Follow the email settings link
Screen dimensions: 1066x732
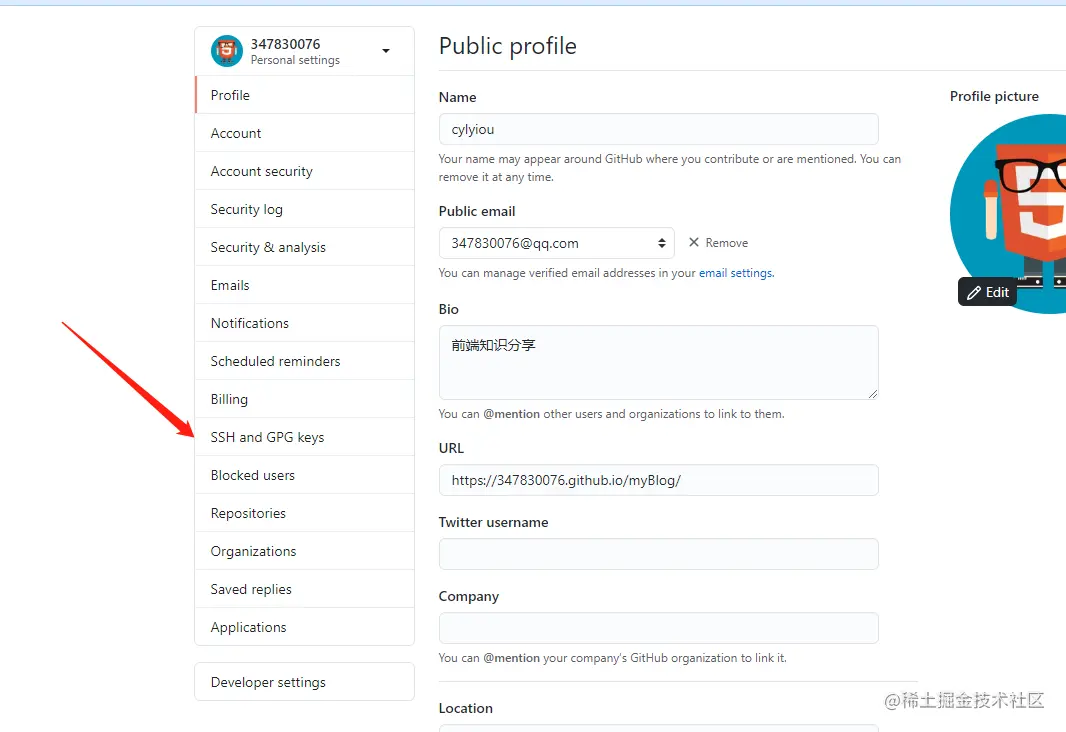[736, 273]
